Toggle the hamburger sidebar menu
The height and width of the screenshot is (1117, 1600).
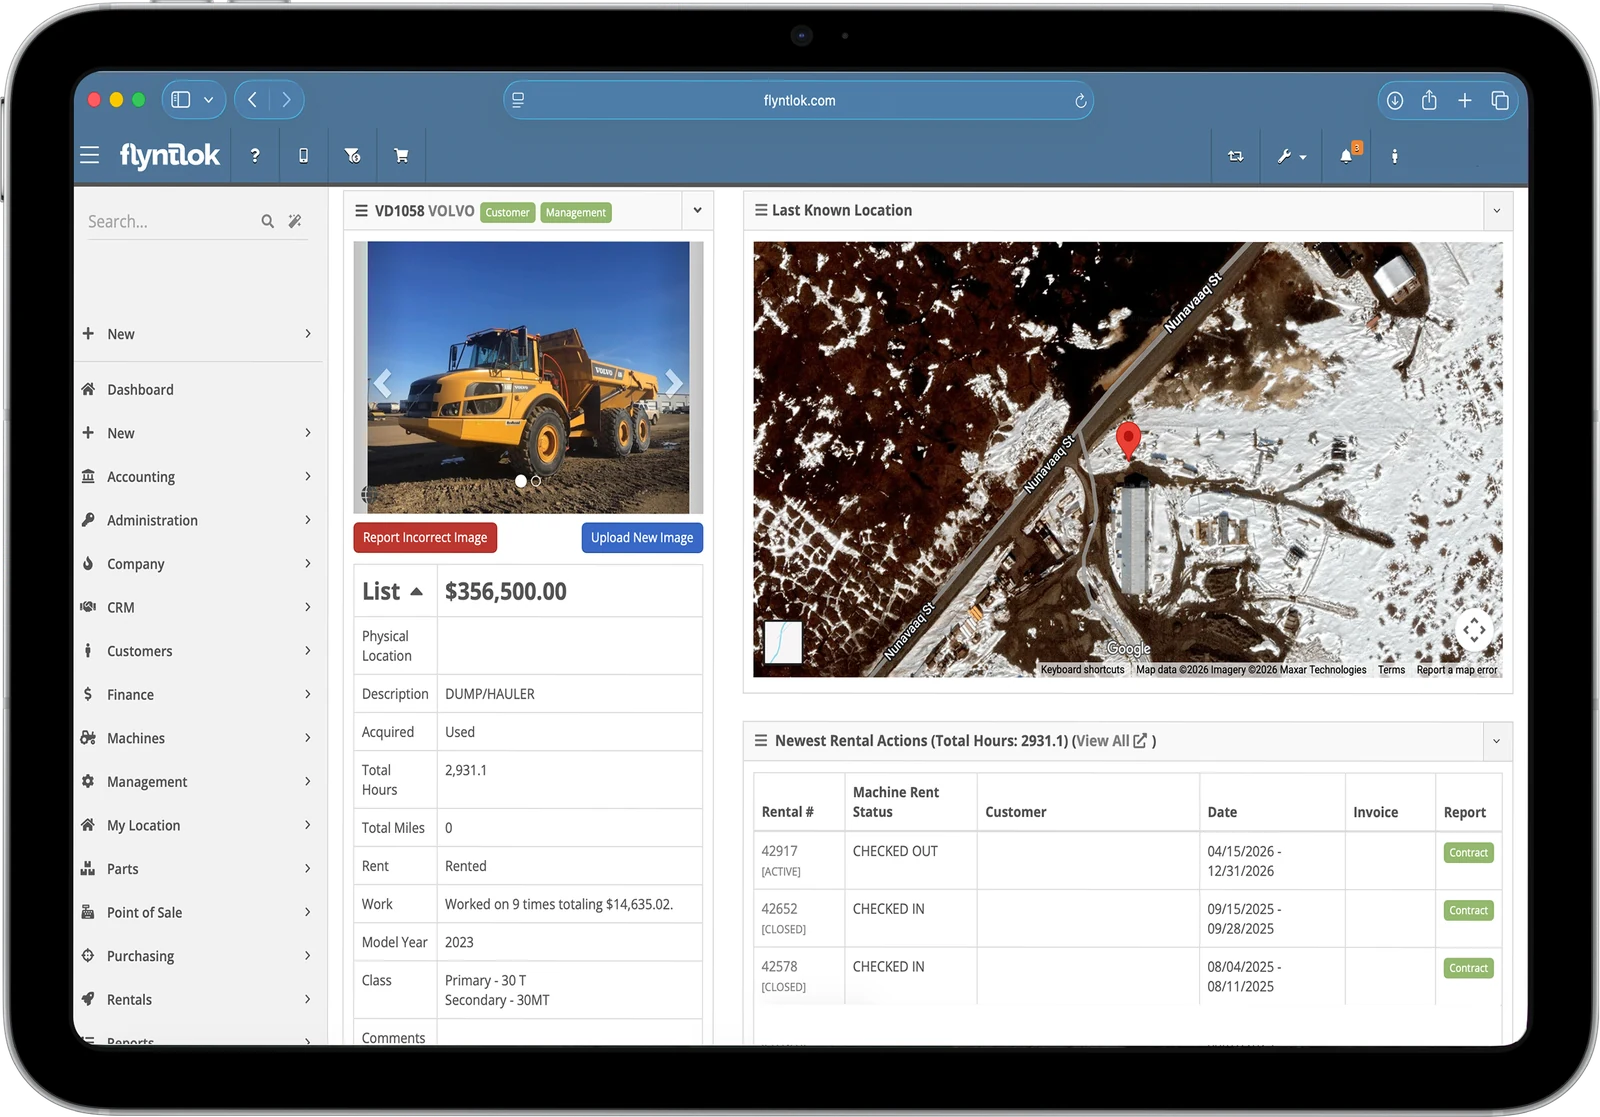90,155
